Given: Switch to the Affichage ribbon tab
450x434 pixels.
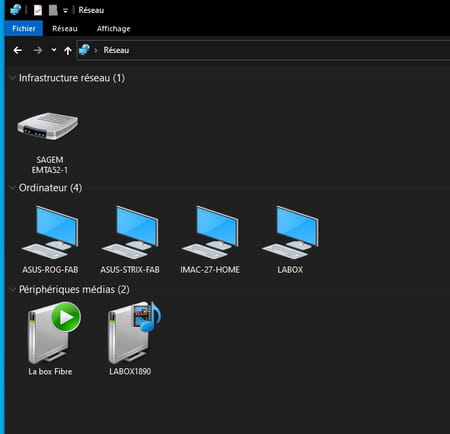Looking at the screenshot, I should coord(113,28).
